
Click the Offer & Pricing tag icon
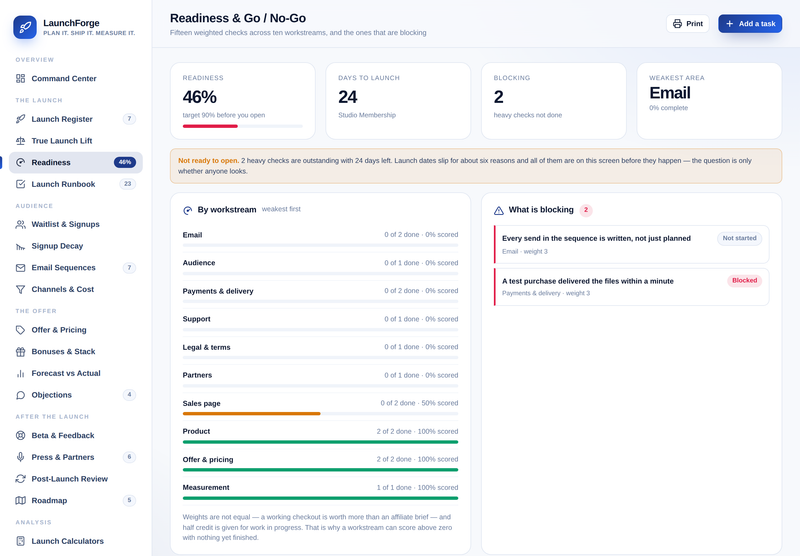pyautogui.click(x=20, y=330)
